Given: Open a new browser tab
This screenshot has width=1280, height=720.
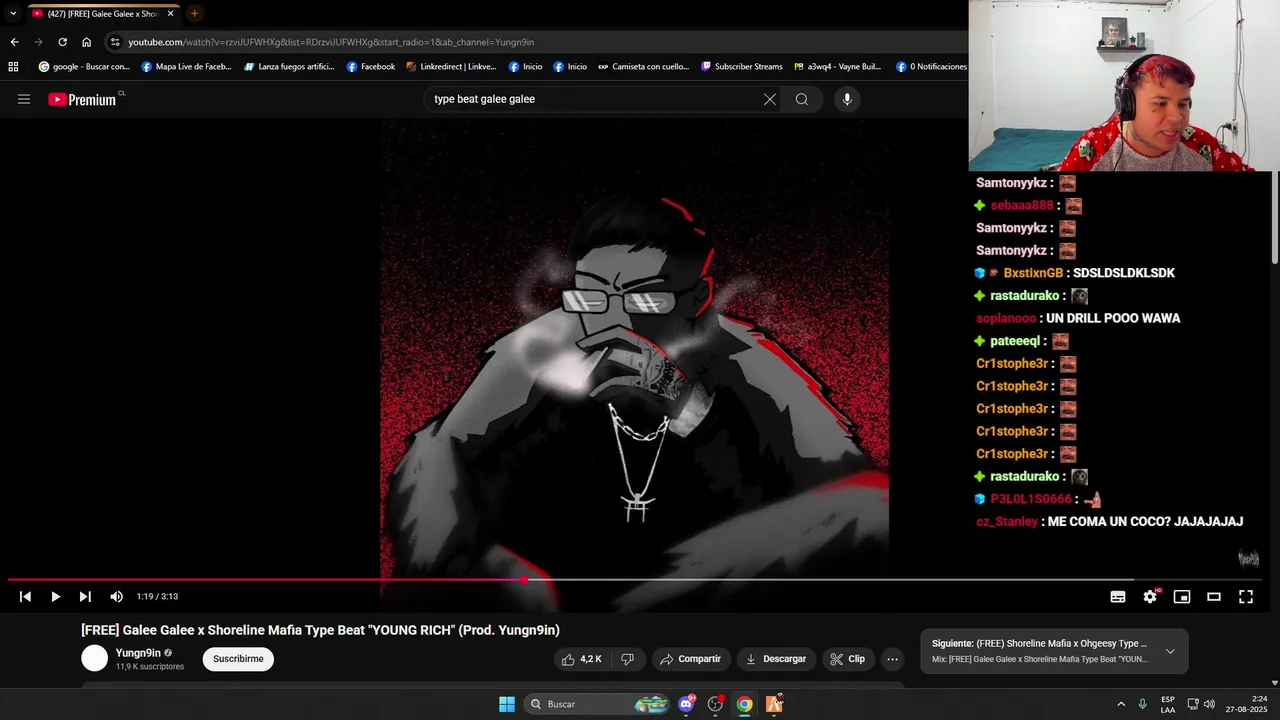Looking at the screenshot, I should click(194, 14).
